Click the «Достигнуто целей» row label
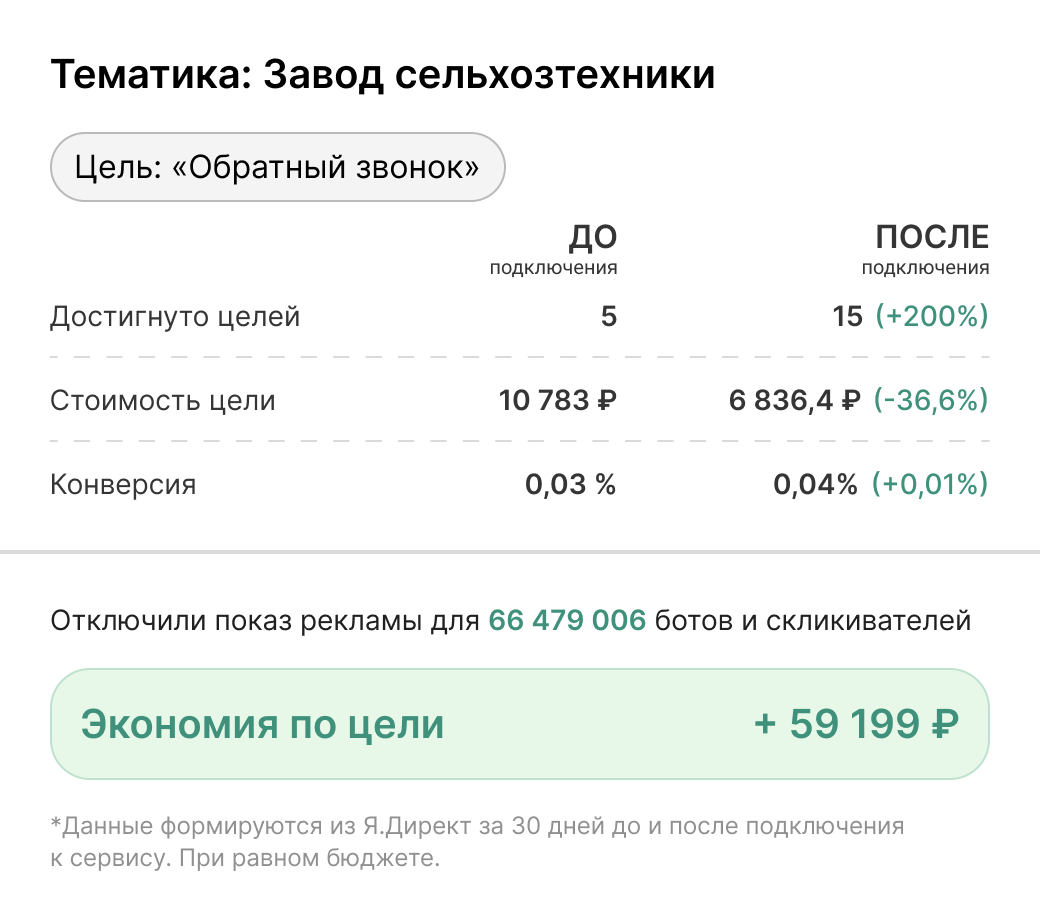 click(x=175, y=318)
